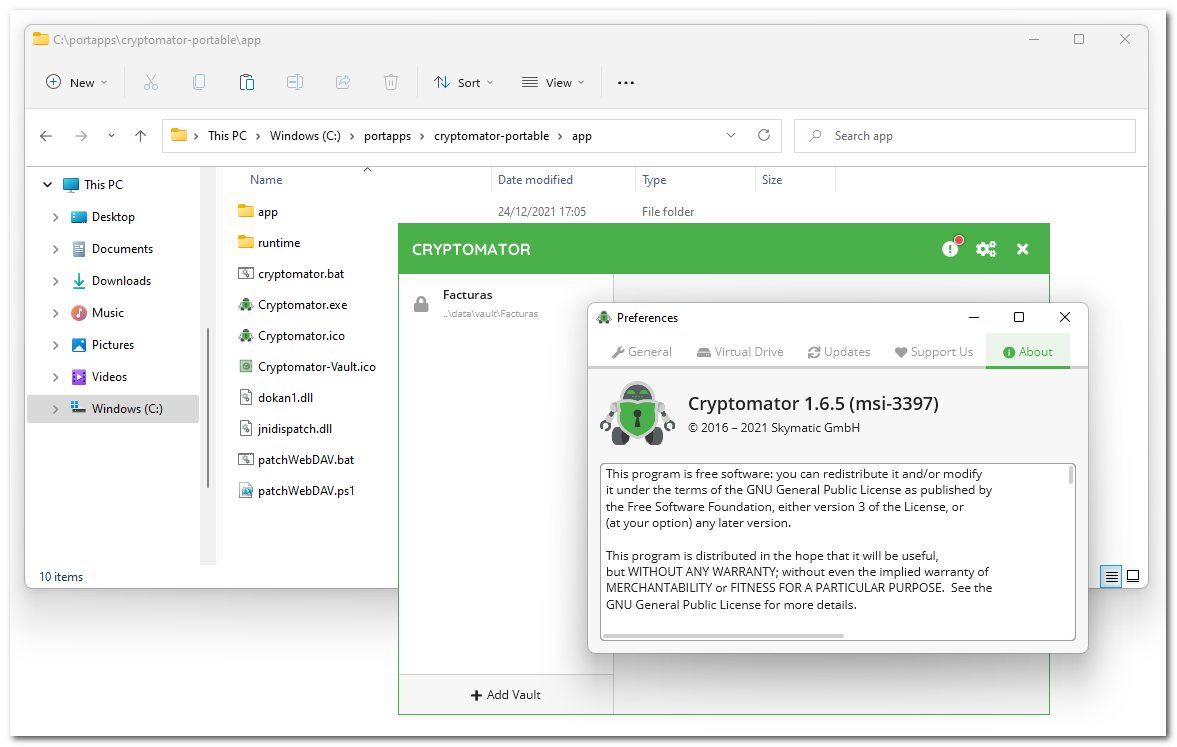Image resolution: width=1177 pixels, height=747 pixels.
Task: Click the Paste icon in Explorer toolbar
Action: point(247,83)
